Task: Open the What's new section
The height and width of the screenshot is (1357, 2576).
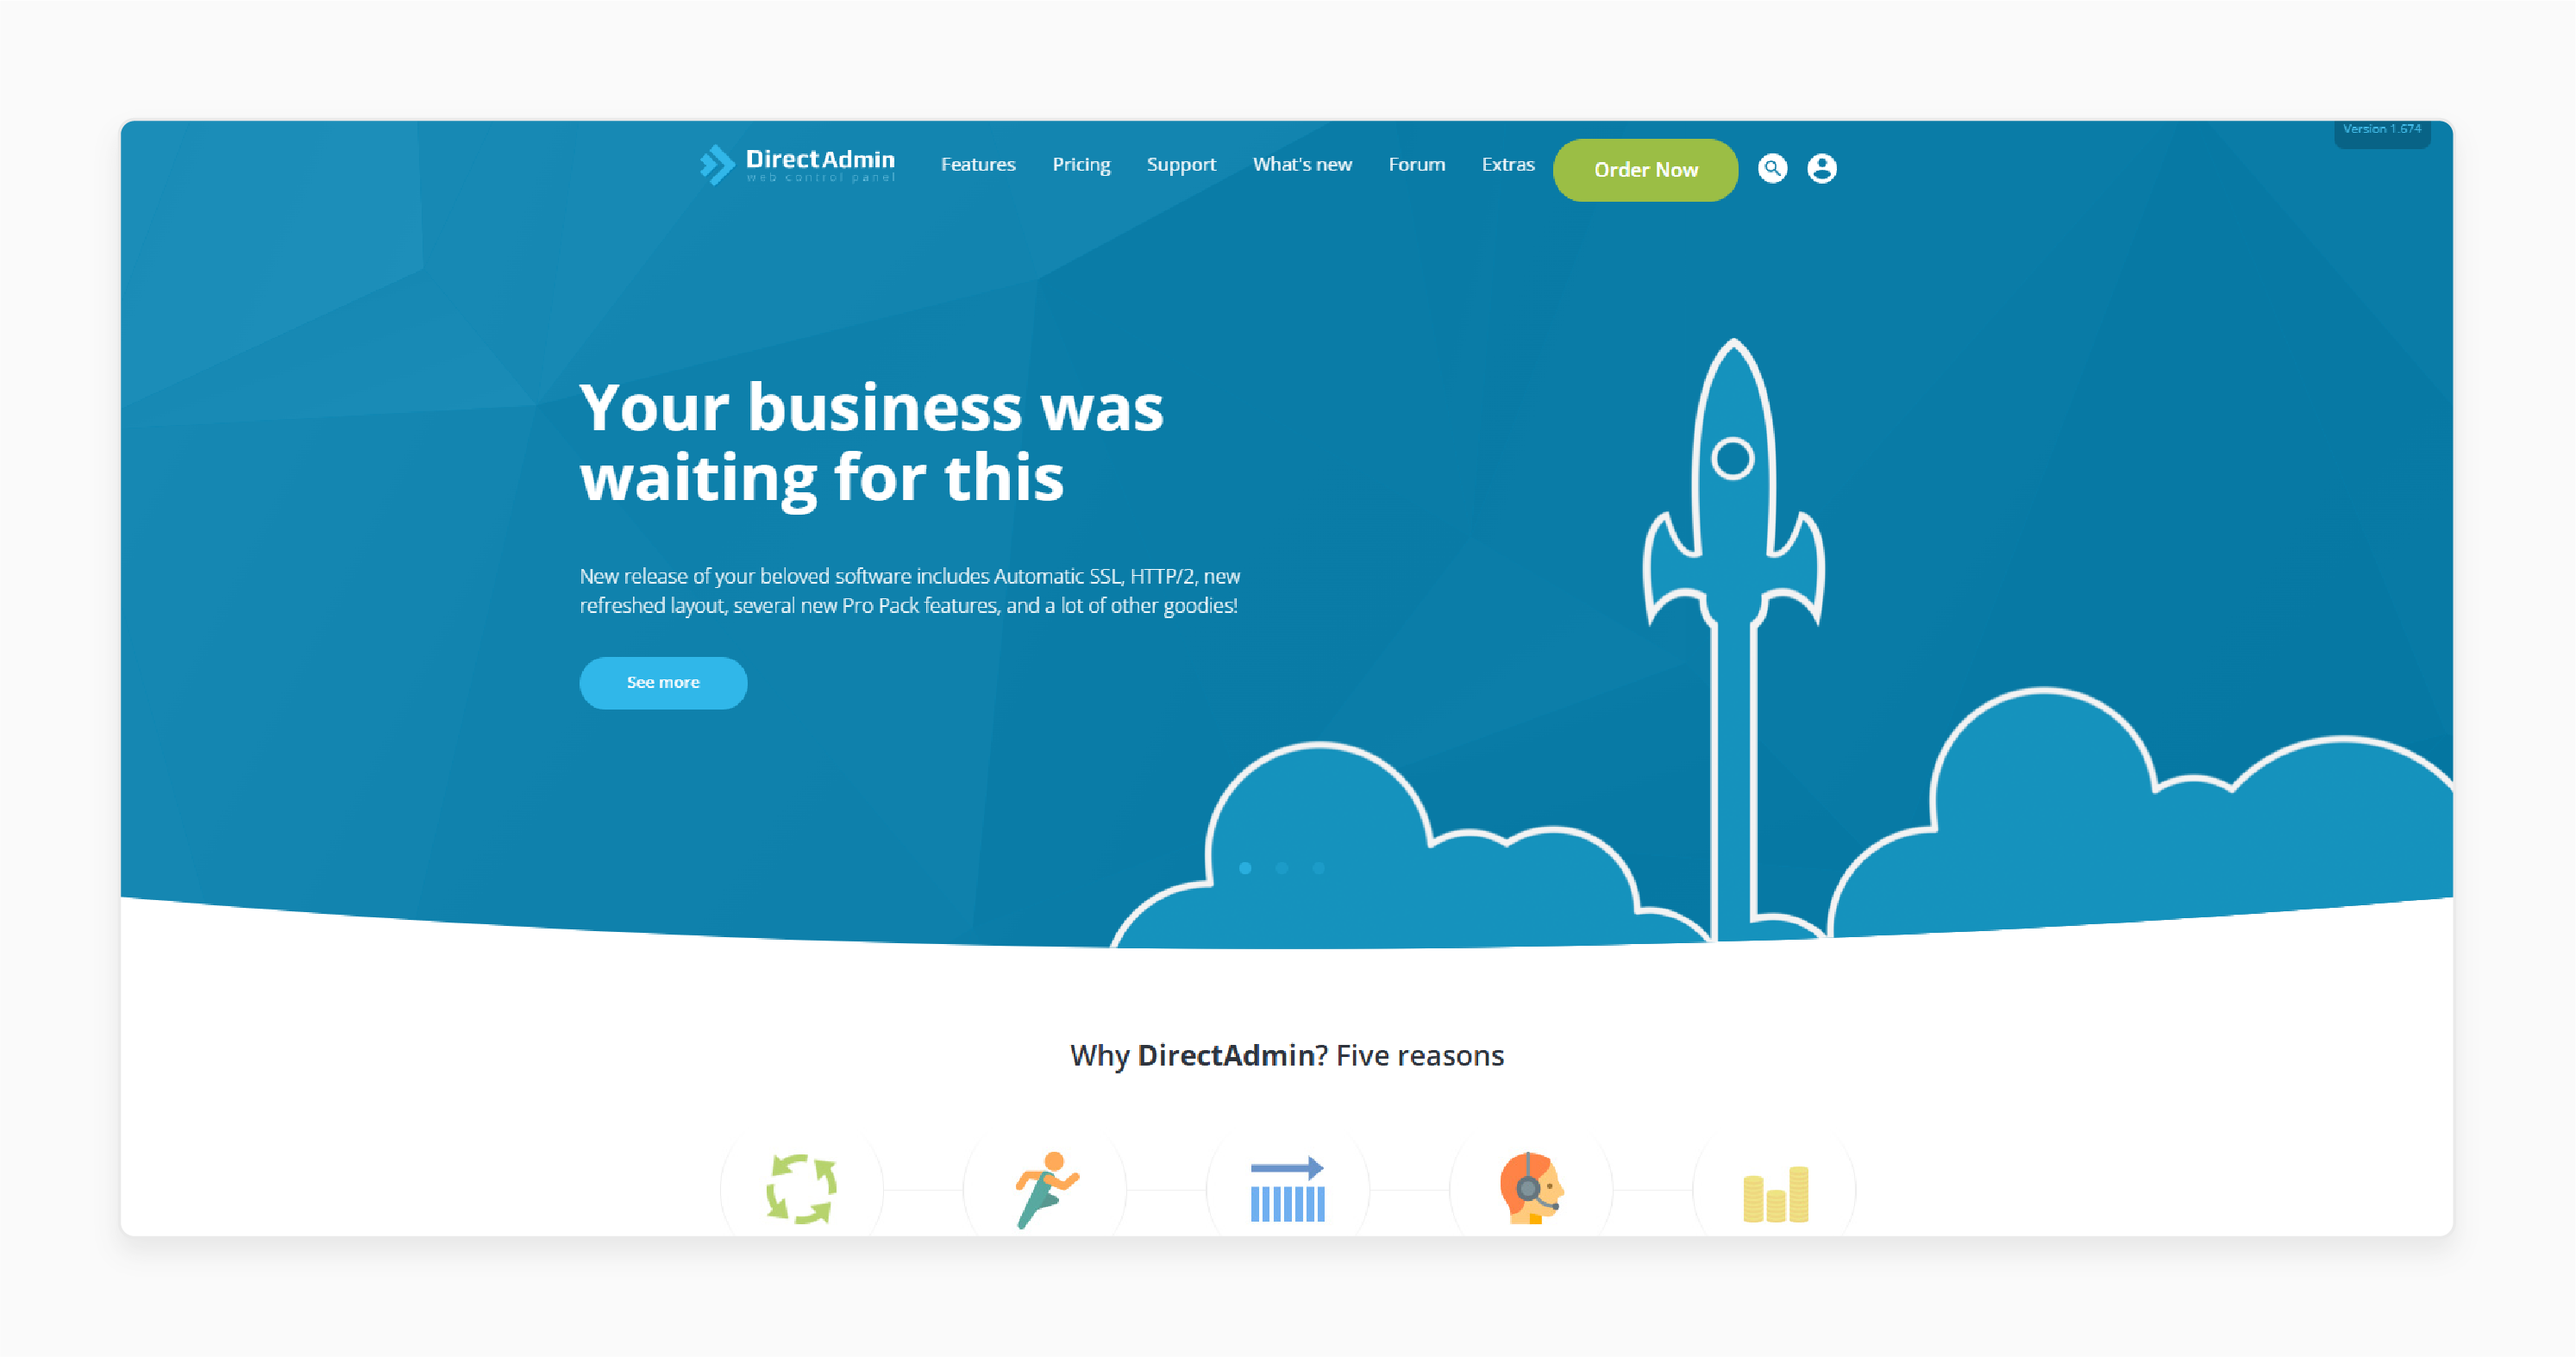Action: point(1303,164)
